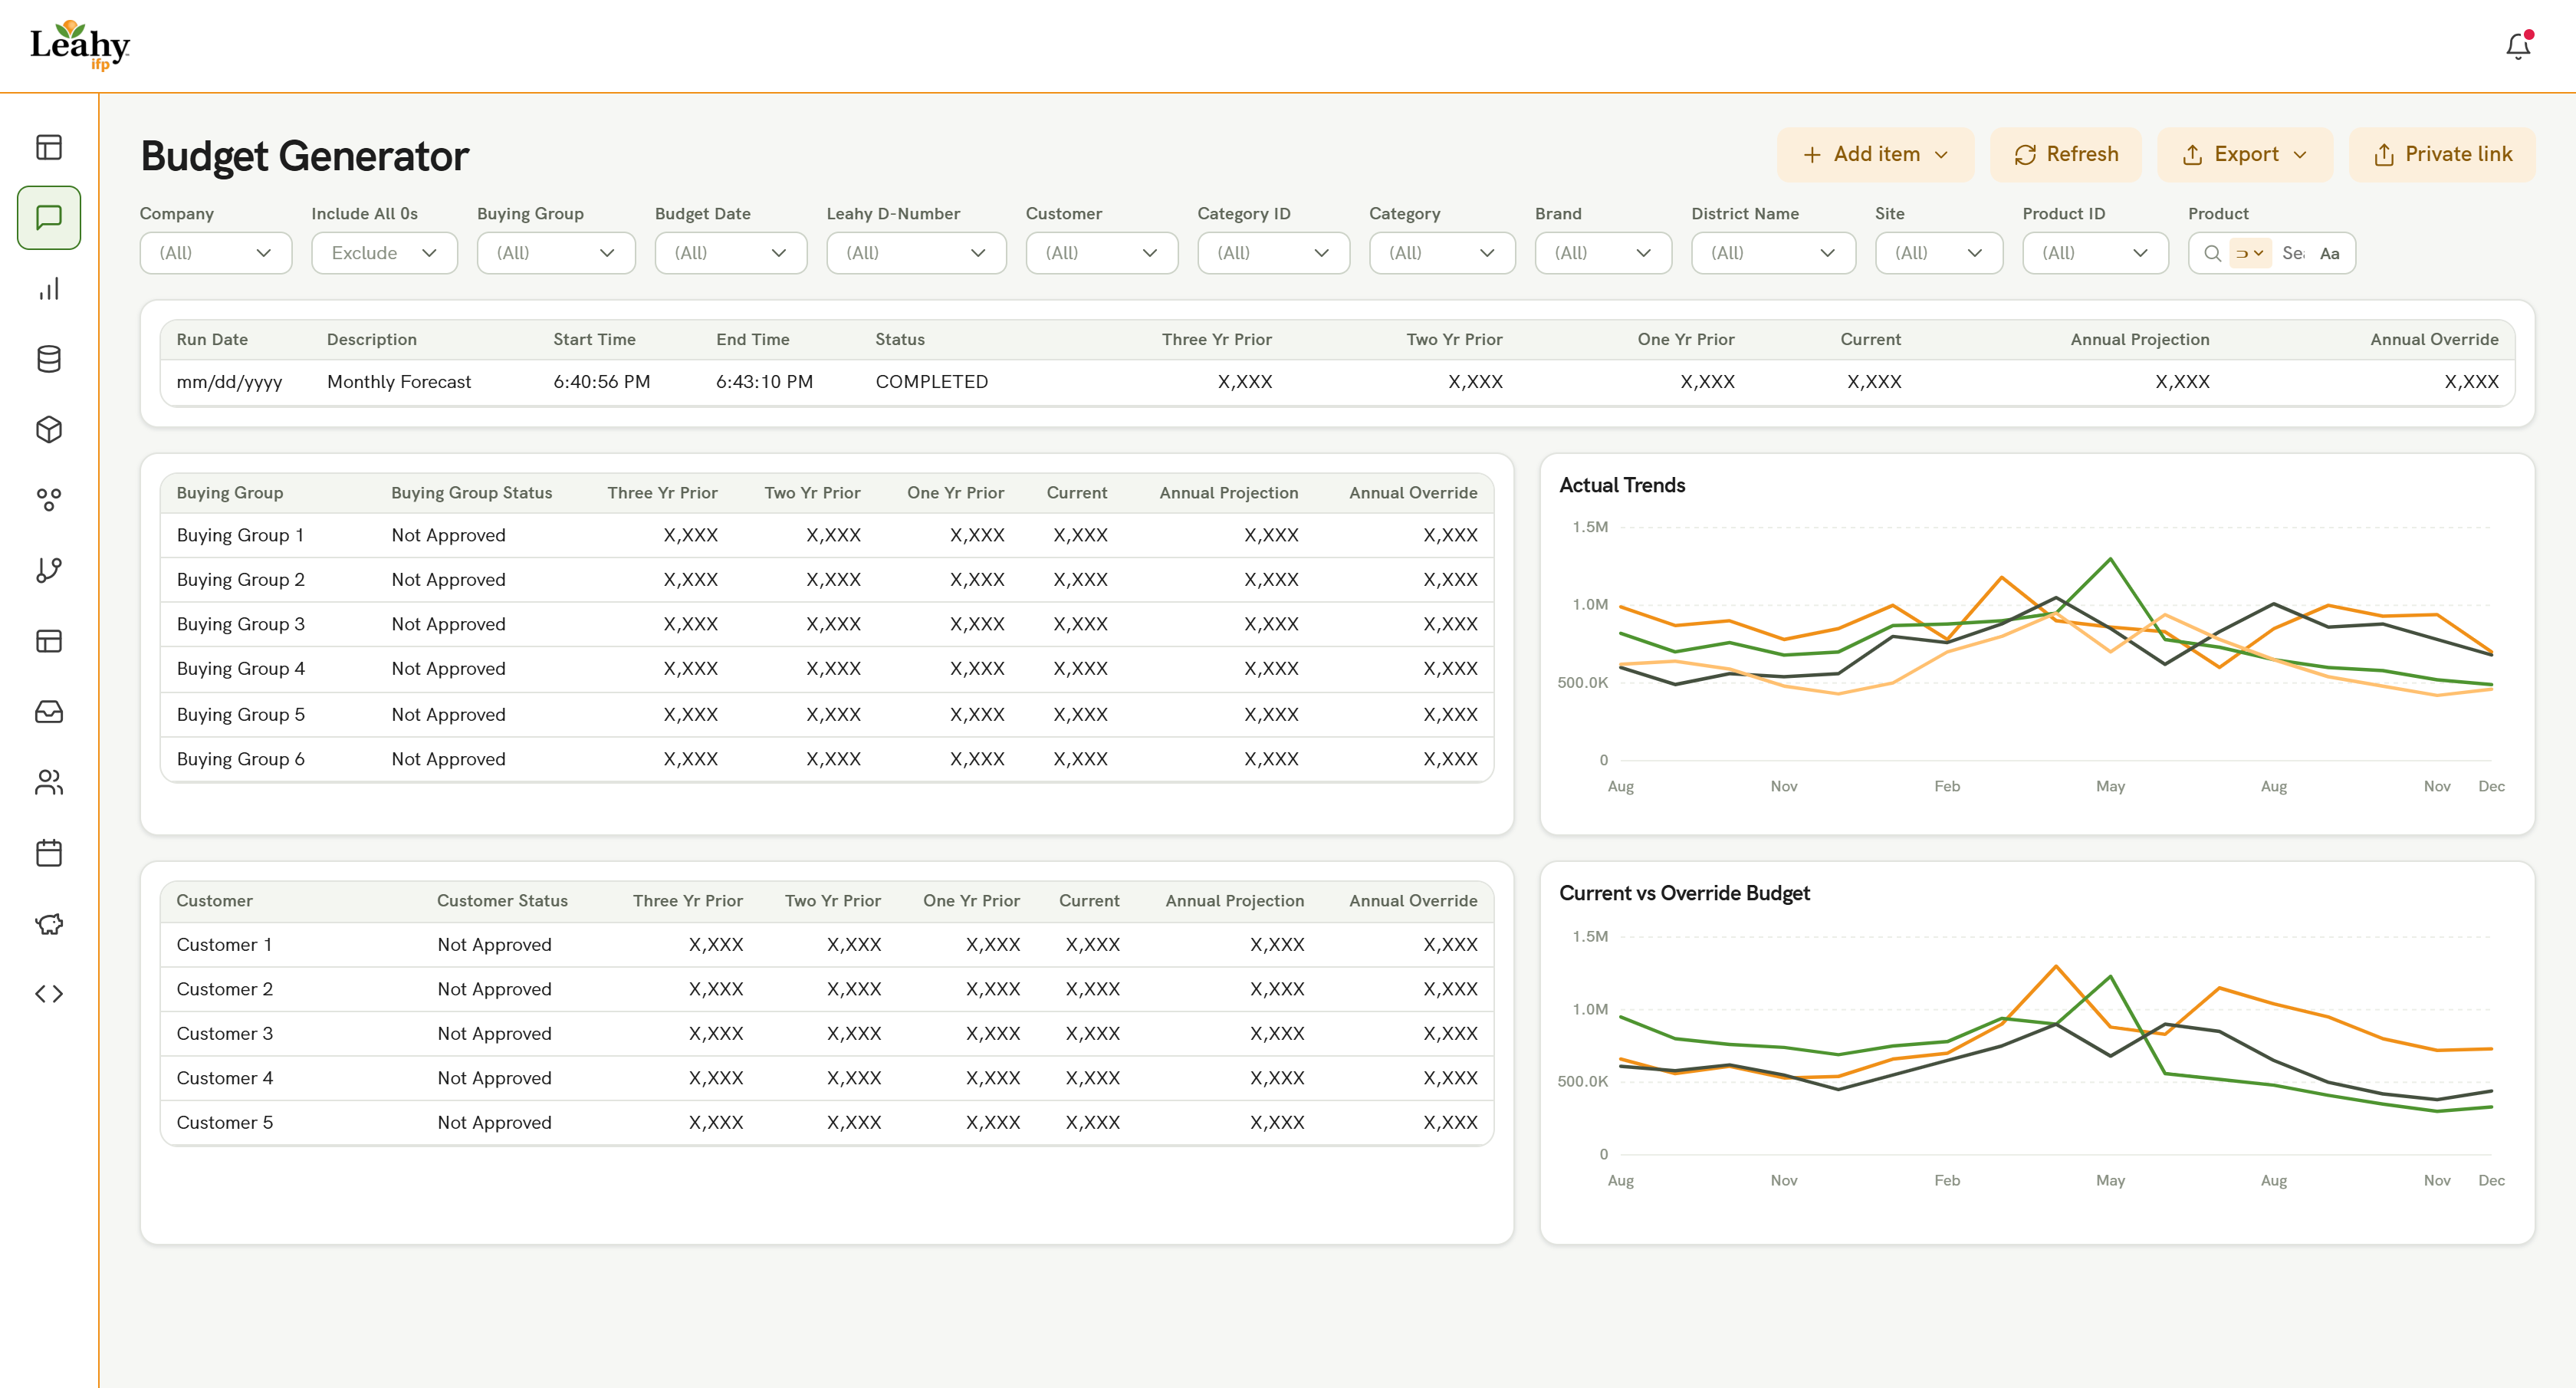2576x1388 pixels.
Task: Open the table layout icon below the branch icon
Action: (x=49, y=641)
